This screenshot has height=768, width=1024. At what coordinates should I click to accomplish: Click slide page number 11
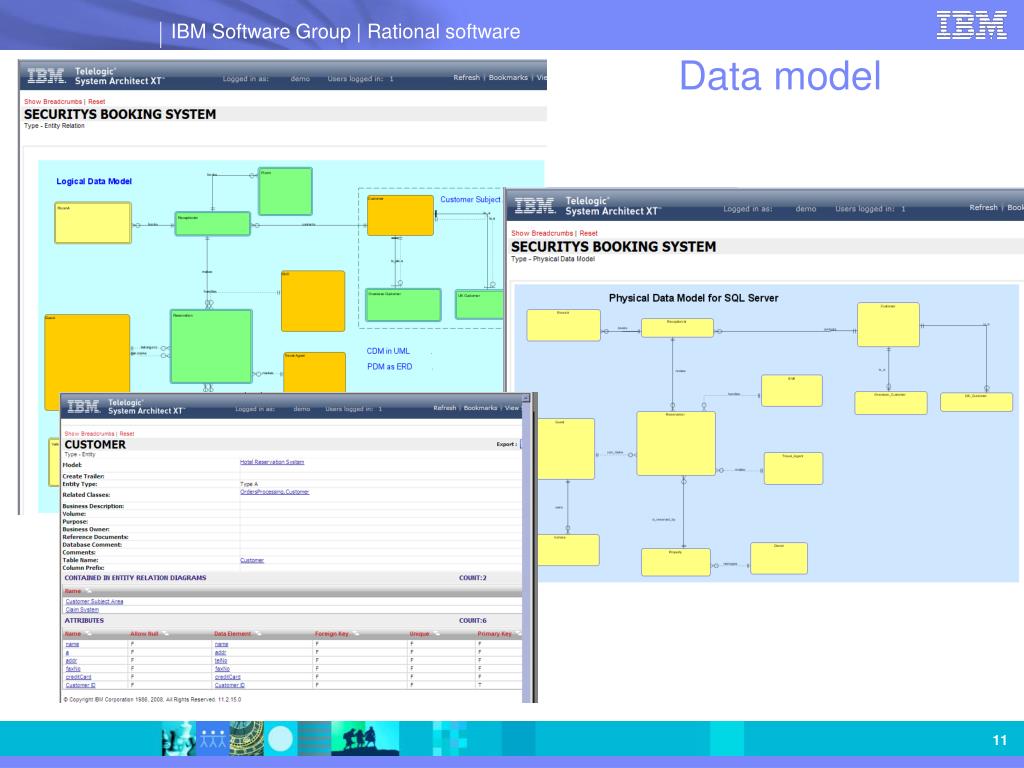click(999, 740)
